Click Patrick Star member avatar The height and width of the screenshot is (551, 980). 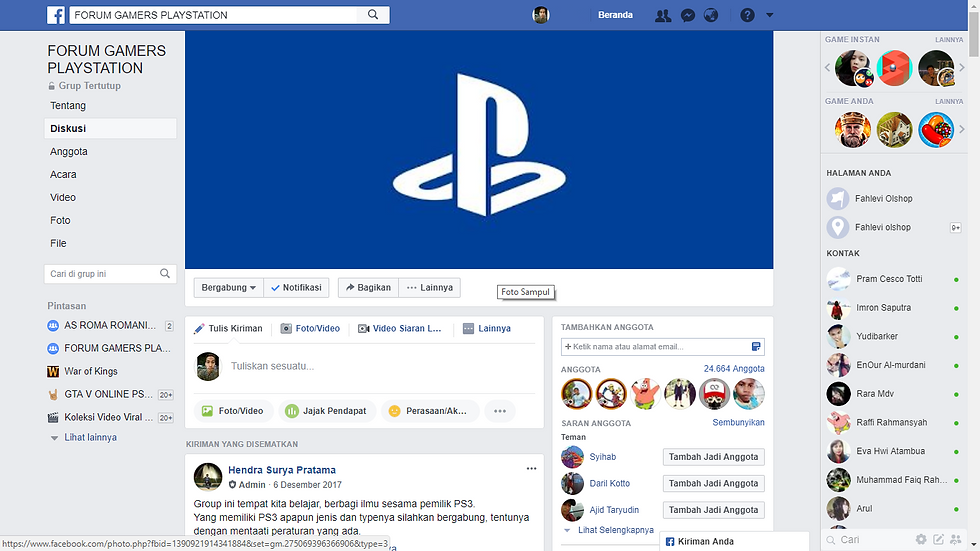pos(645,394)
